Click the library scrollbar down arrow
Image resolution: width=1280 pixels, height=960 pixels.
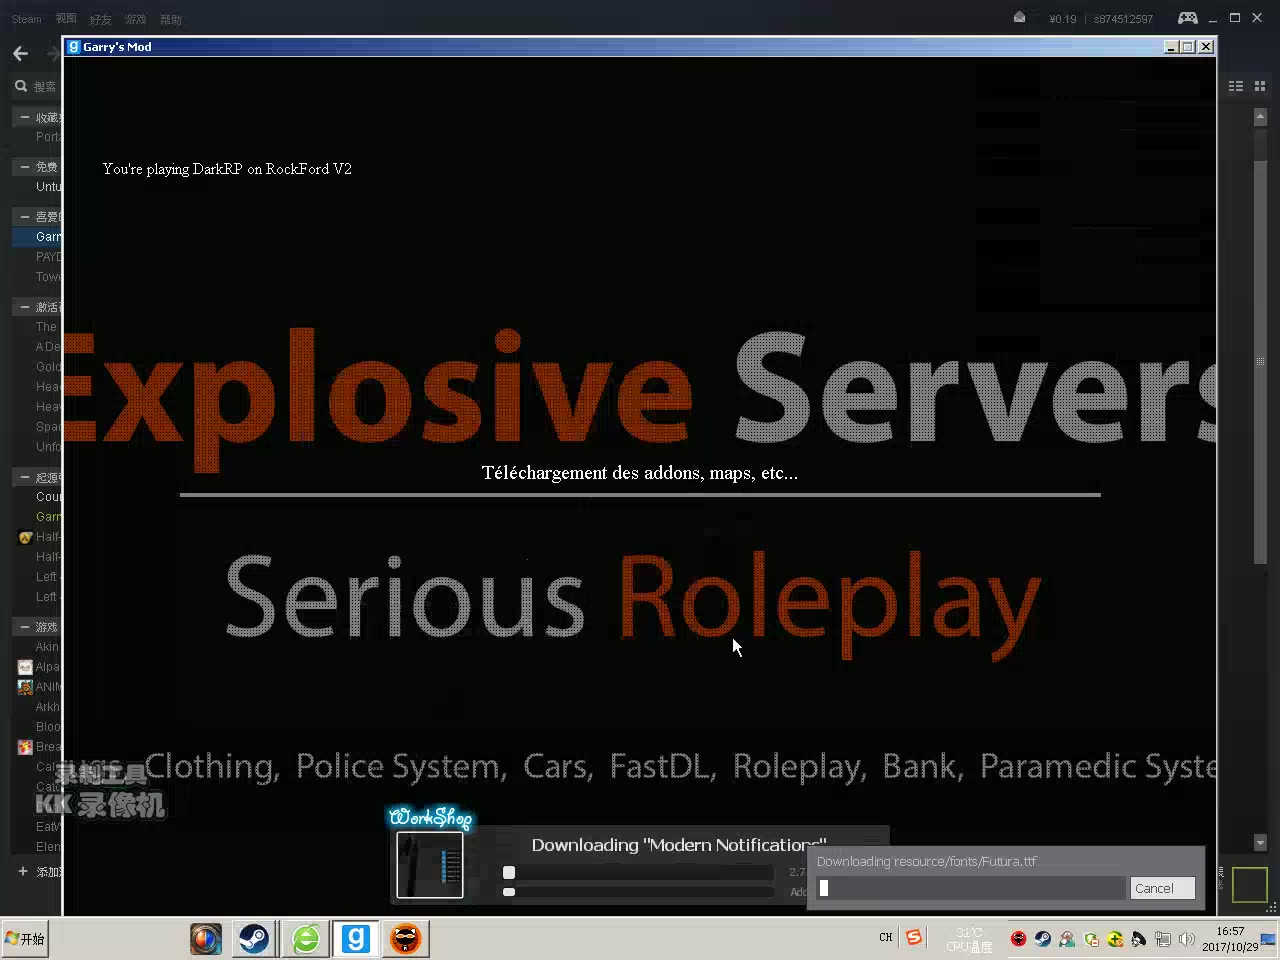coord(1260,843)
